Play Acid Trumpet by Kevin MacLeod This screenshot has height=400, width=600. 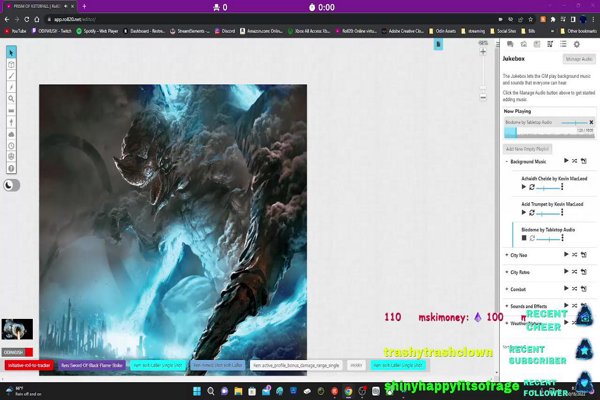524,212
